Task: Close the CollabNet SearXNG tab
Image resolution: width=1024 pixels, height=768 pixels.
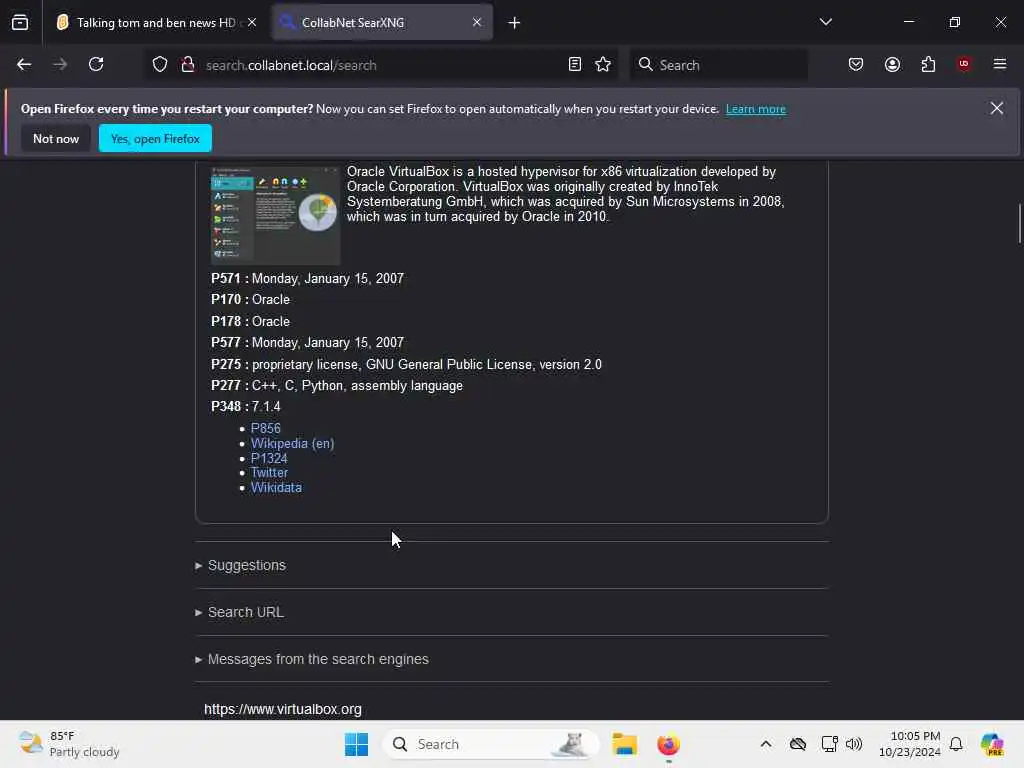Action: pyautogui.click(x=477, y=22)
